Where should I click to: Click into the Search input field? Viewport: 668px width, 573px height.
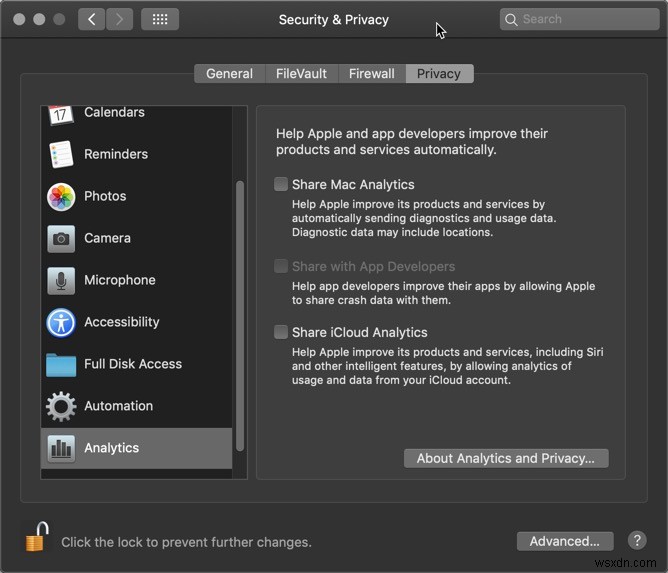579,19
